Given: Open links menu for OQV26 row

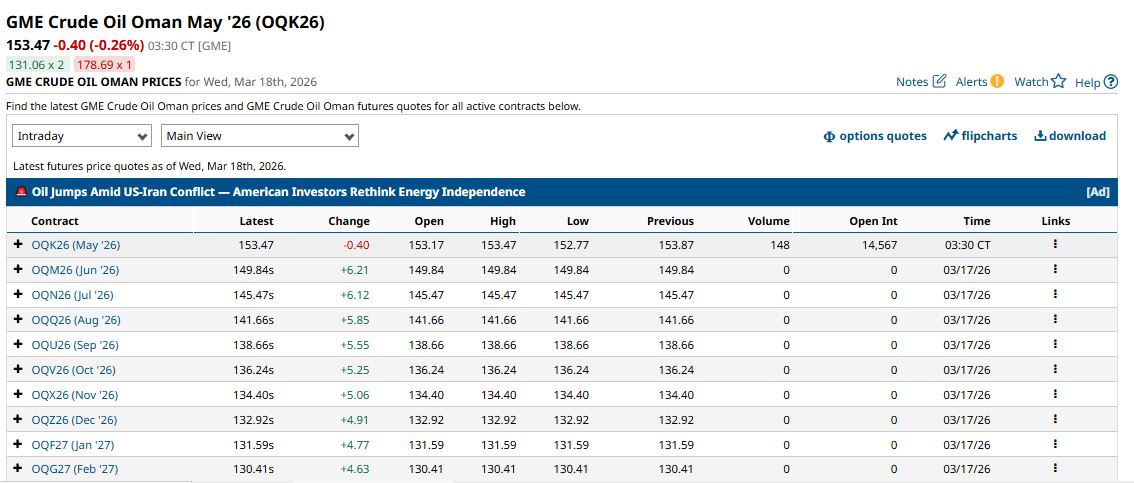Looking at the screenshot, I should coord(1055,369).
